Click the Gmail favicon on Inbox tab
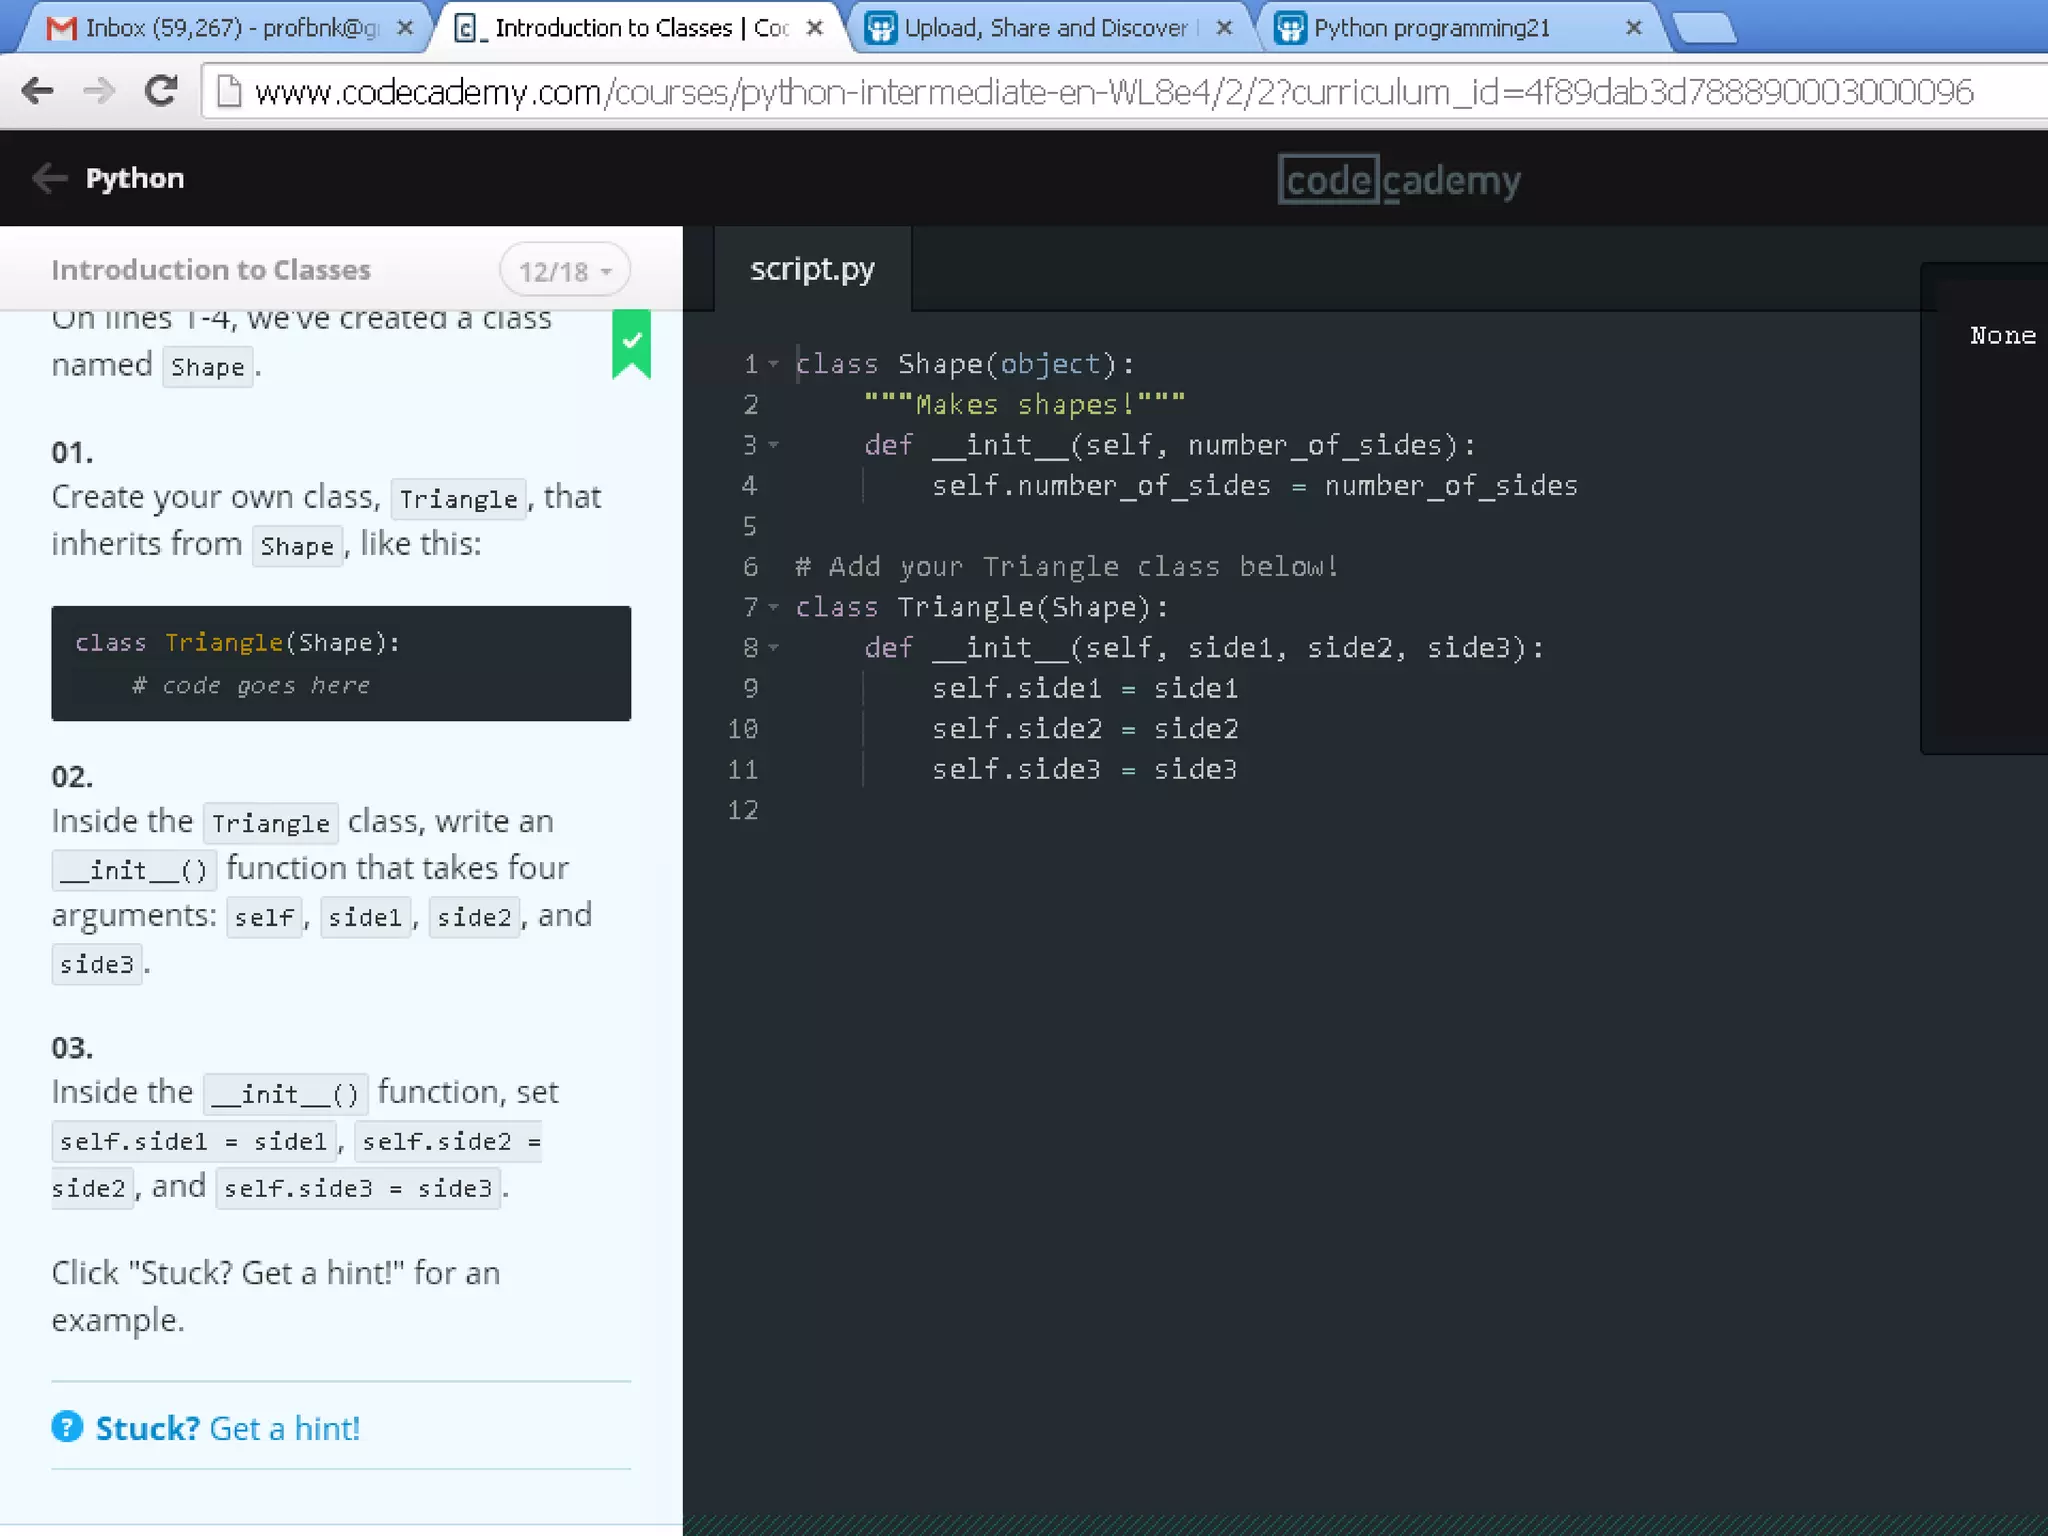The height and width of the screenshot is (1536, 2048). pos(62,28)
